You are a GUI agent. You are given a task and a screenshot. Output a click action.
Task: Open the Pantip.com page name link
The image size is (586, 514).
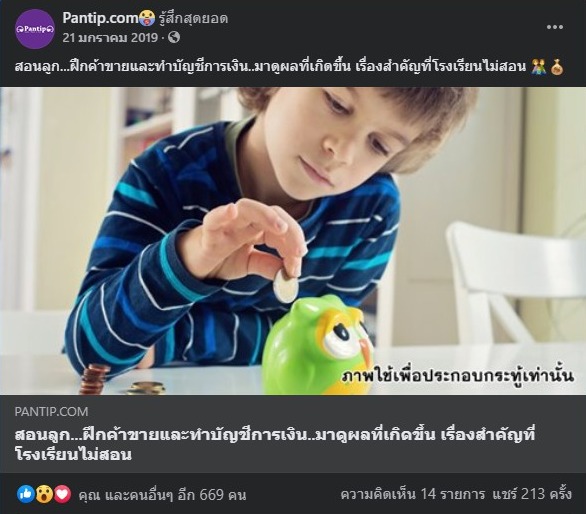101,18
